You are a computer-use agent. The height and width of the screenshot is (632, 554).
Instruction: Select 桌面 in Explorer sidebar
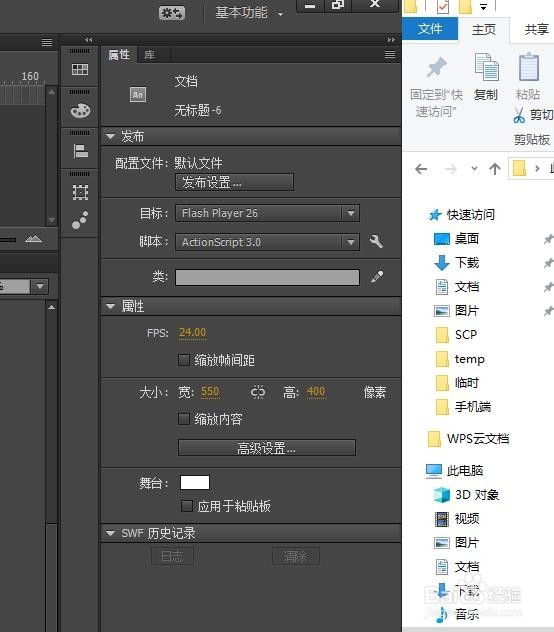456,239
